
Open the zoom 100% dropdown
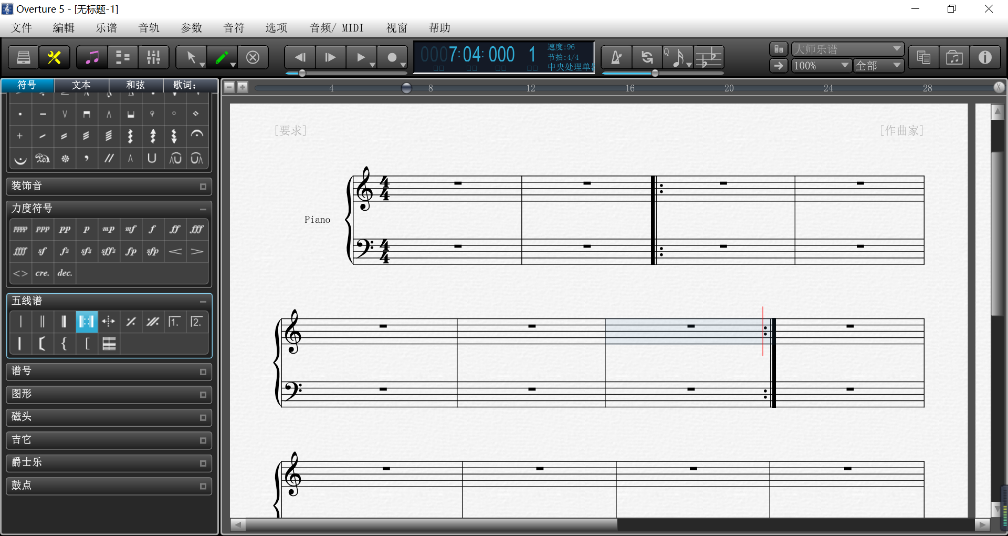coord(822,66)
